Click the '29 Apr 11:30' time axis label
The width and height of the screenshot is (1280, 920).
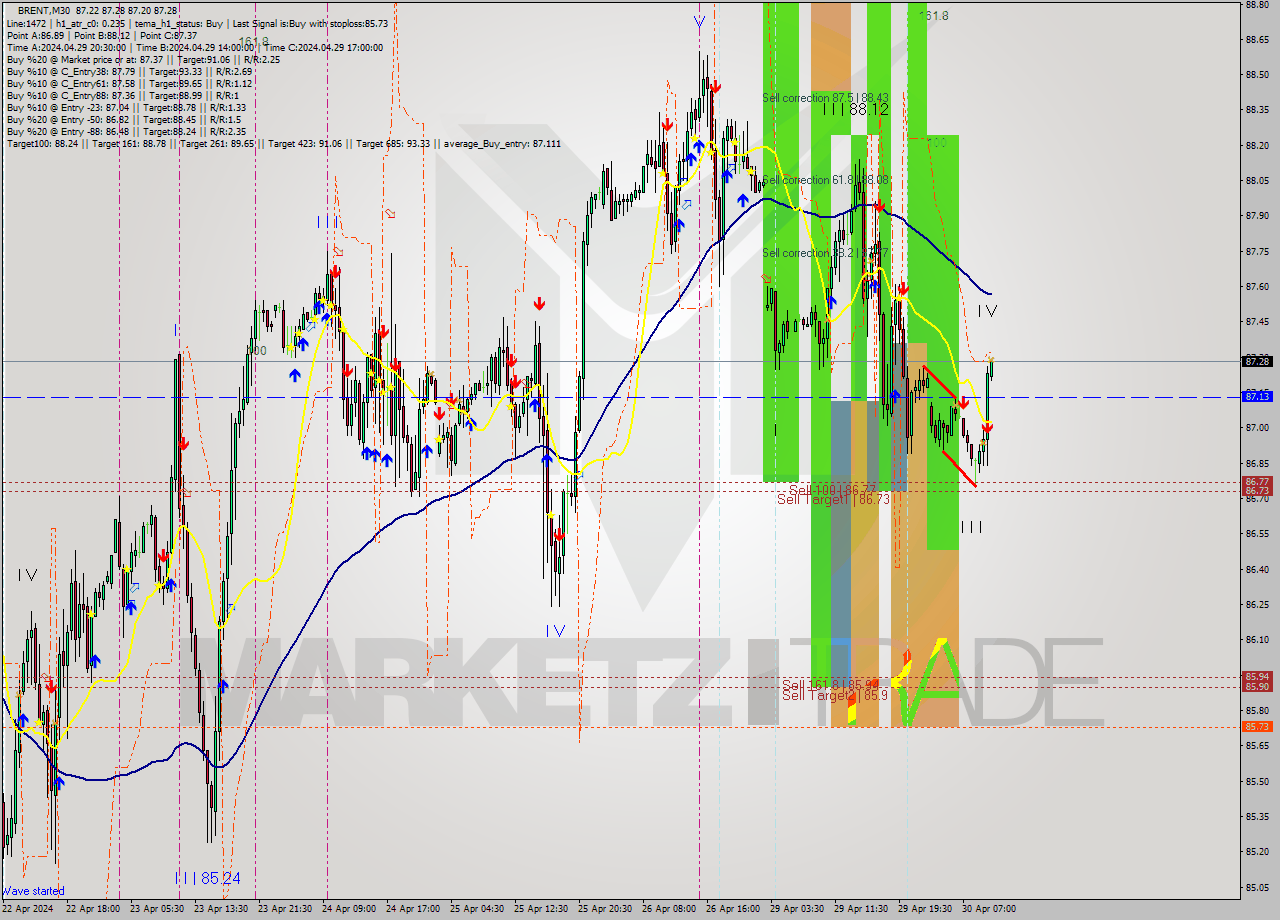(862, 909)
